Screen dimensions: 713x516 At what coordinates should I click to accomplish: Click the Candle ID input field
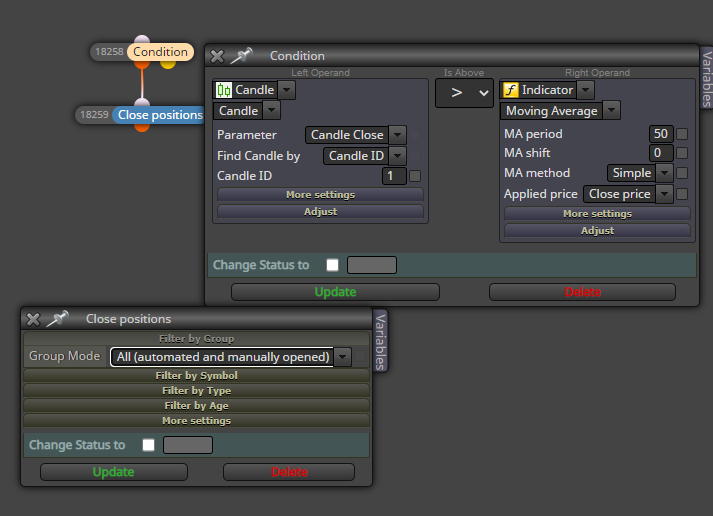pos(394,176)
